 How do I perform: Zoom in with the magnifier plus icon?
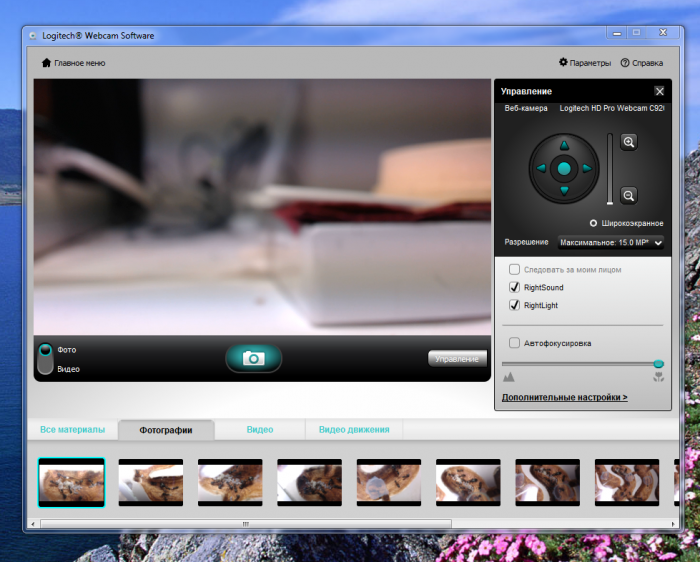point(629,143)
